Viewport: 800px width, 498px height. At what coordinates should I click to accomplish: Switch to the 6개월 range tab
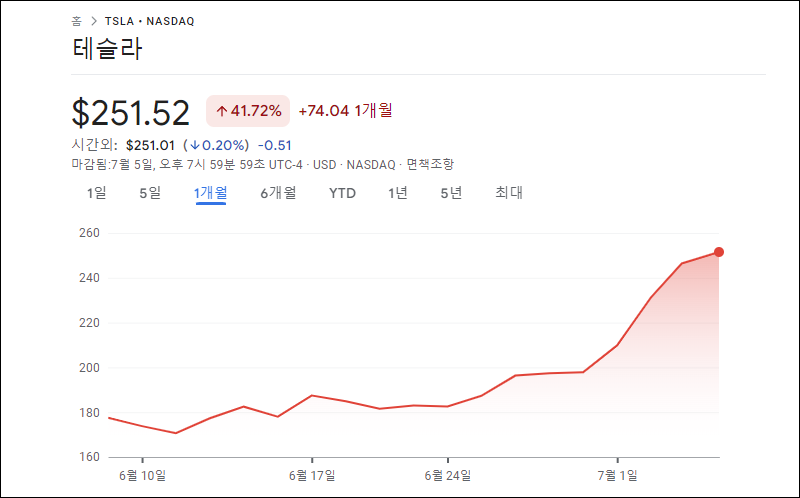278,193
